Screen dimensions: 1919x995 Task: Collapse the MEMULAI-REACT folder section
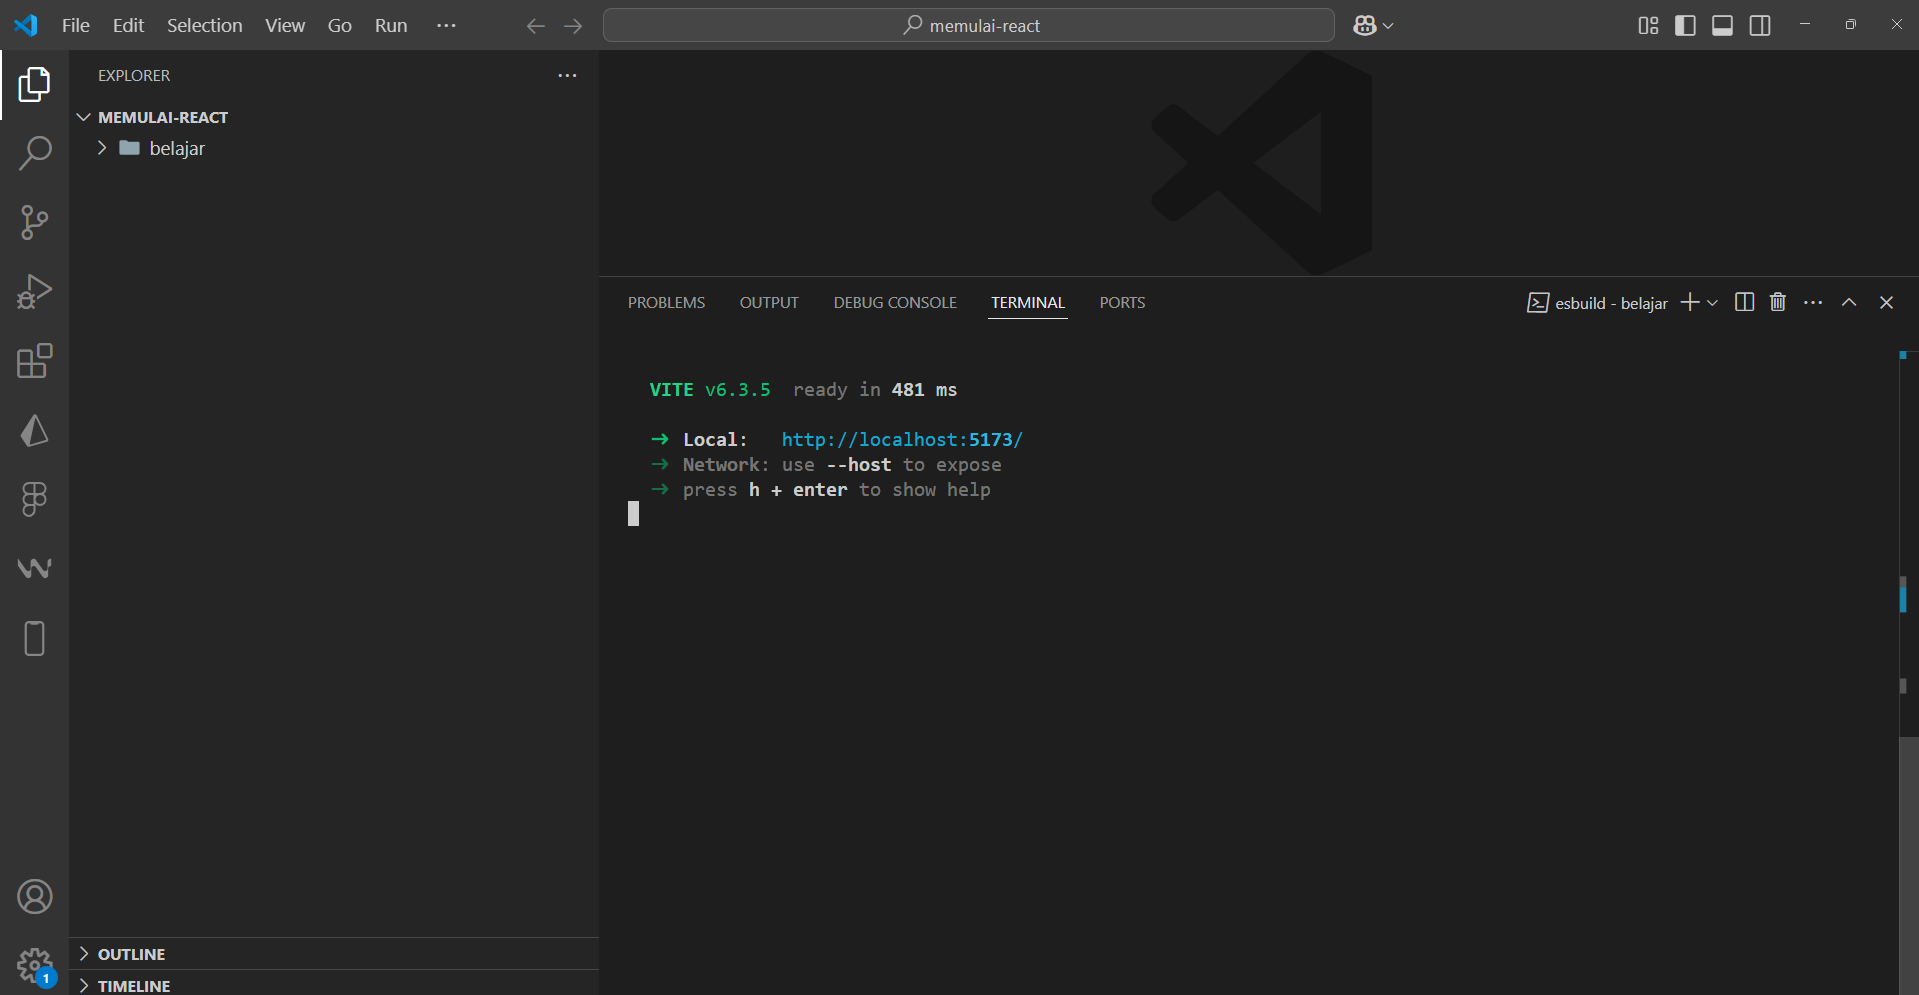point(84,117)
